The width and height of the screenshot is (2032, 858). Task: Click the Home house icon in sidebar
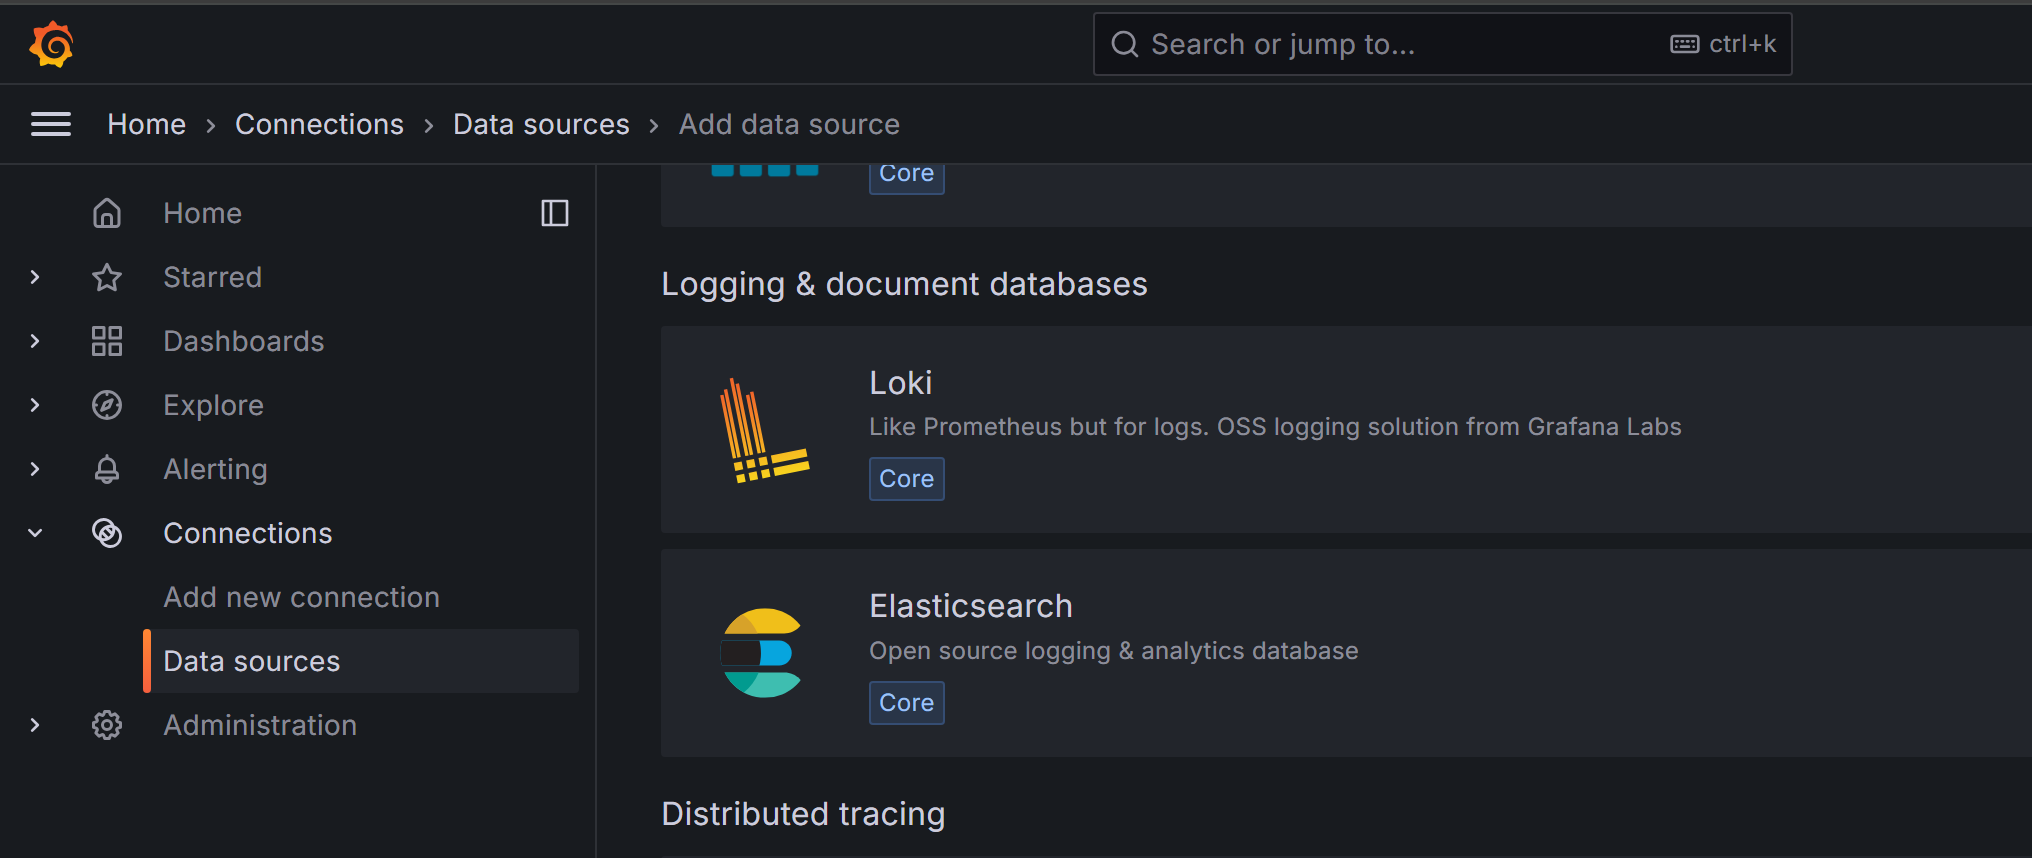tap(107, 213)
